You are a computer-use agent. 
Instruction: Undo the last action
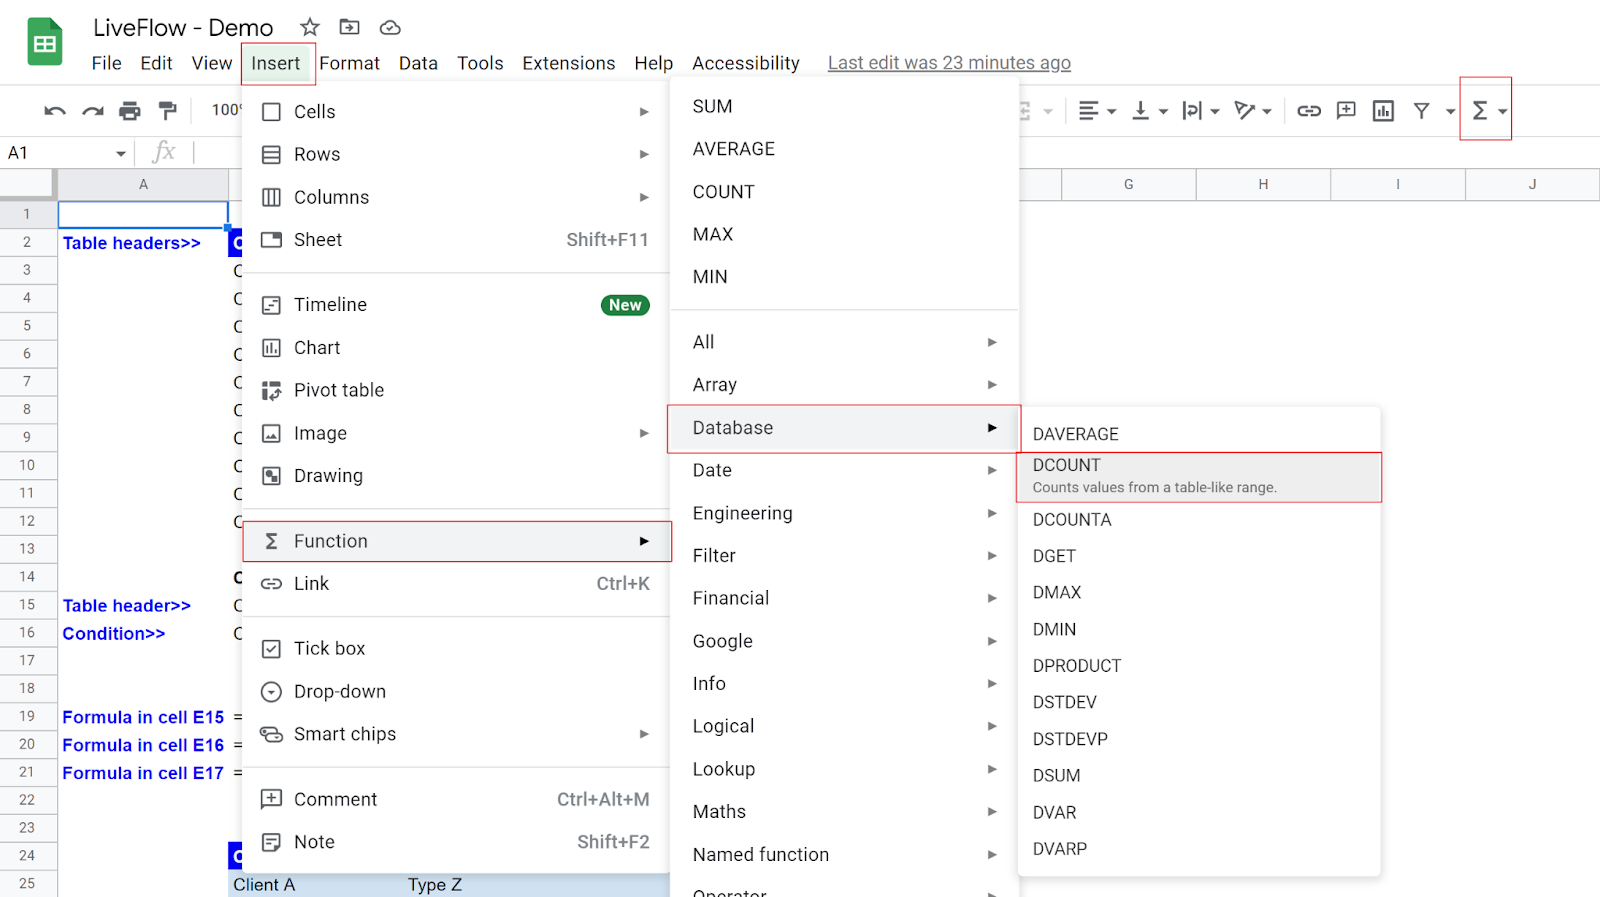coord(55,111)
